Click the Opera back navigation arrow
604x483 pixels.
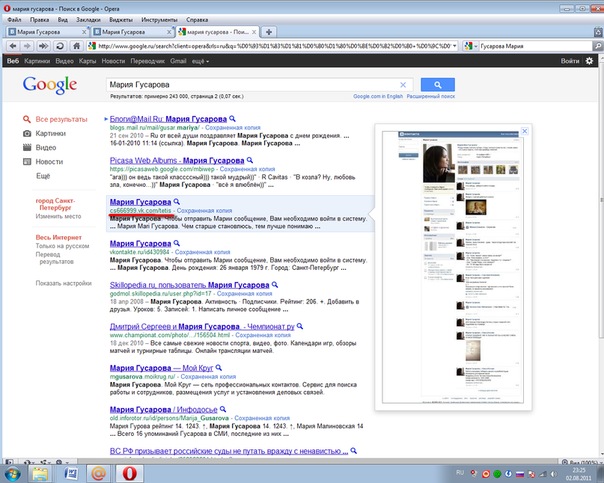(x=13, y=46)
